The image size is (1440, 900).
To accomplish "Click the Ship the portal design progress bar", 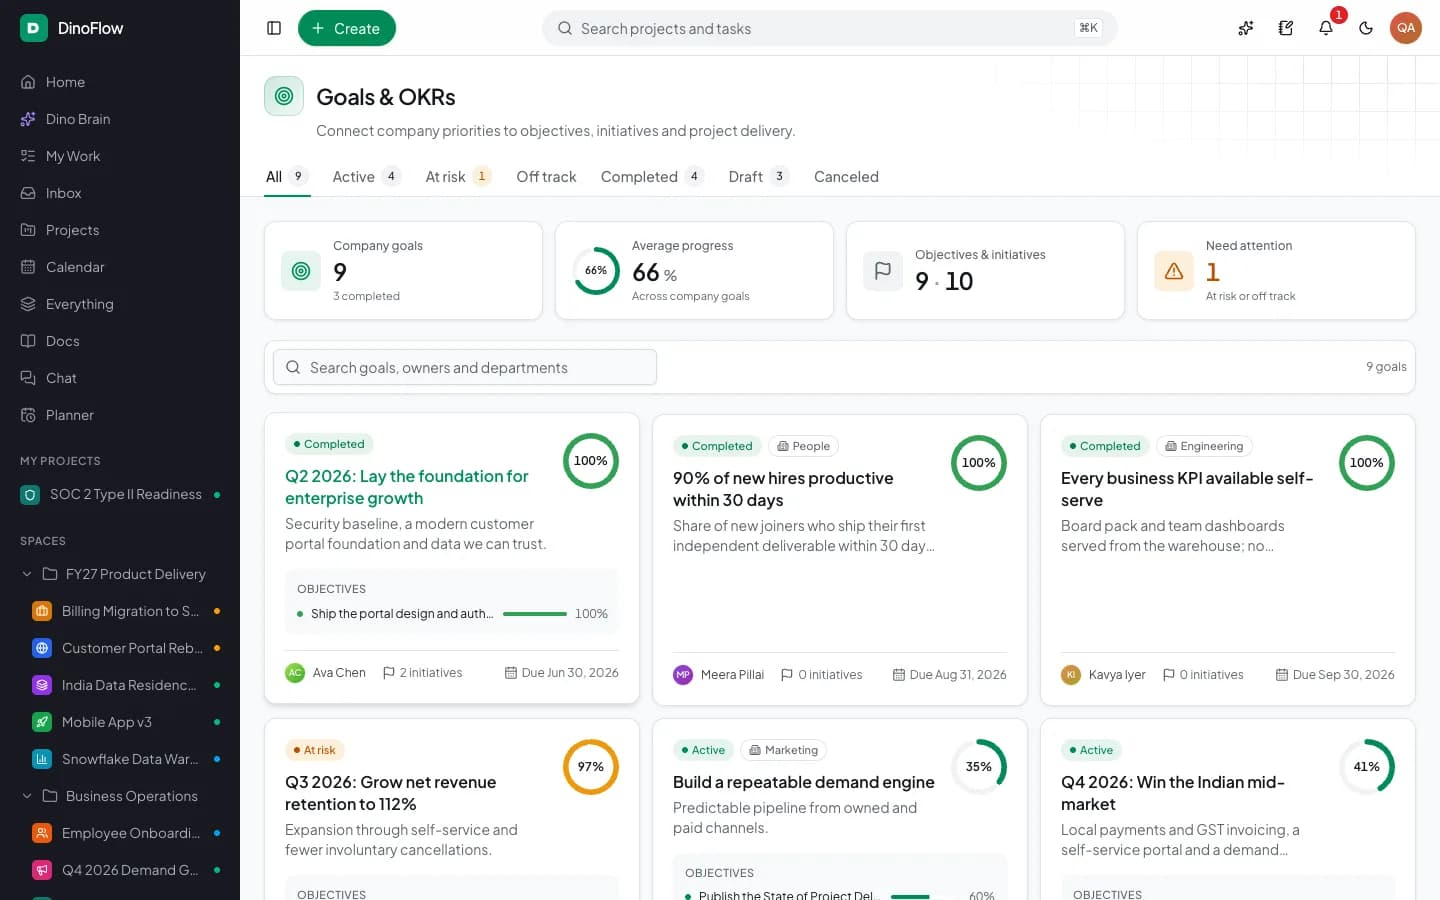I will point(535,614).
